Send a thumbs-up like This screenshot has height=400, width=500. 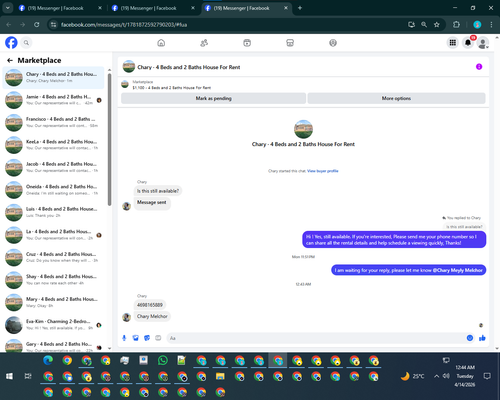pyautogui.click(x=482, y=338)
